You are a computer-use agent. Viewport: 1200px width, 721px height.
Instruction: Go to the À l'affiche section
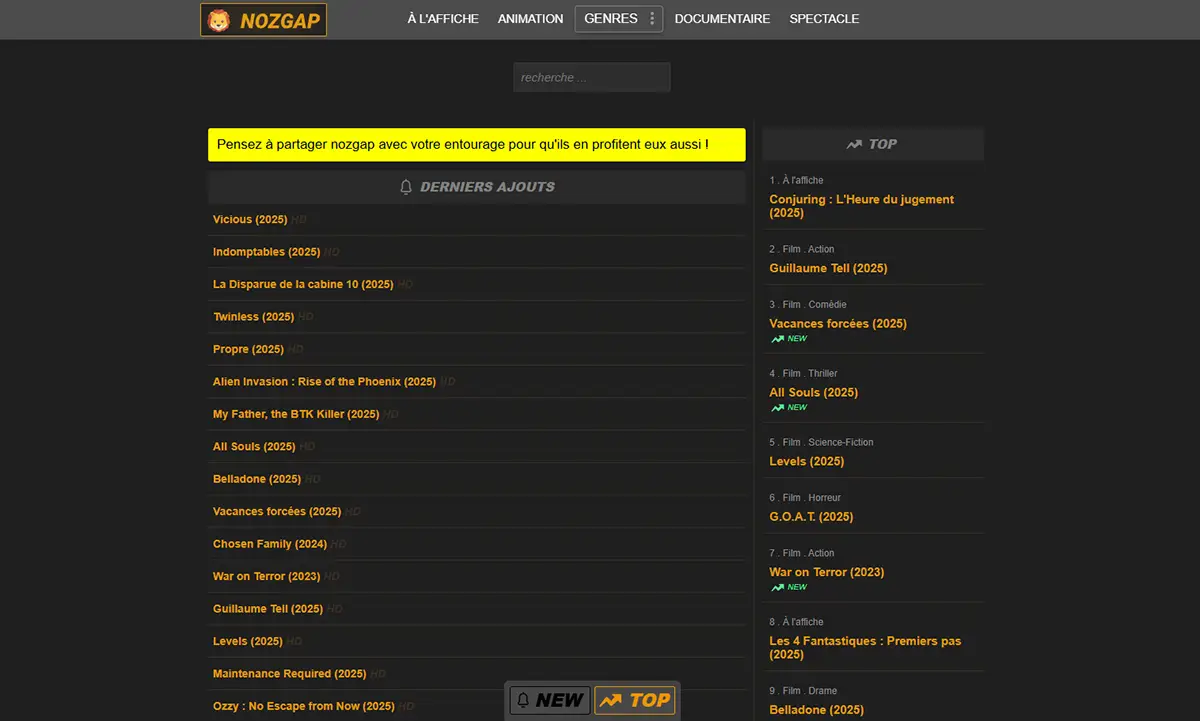point(443,19)
